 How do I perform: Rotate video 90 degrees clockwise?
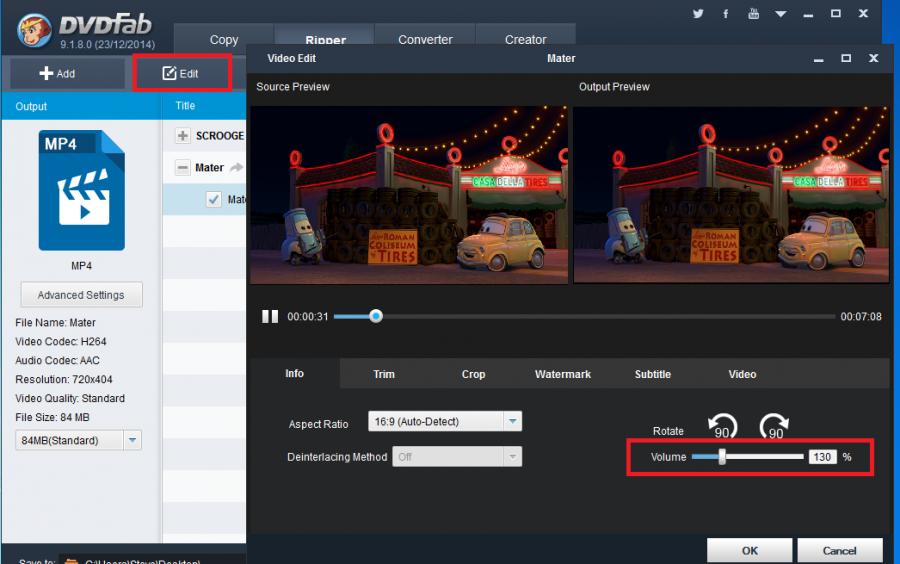pos(775,427)
